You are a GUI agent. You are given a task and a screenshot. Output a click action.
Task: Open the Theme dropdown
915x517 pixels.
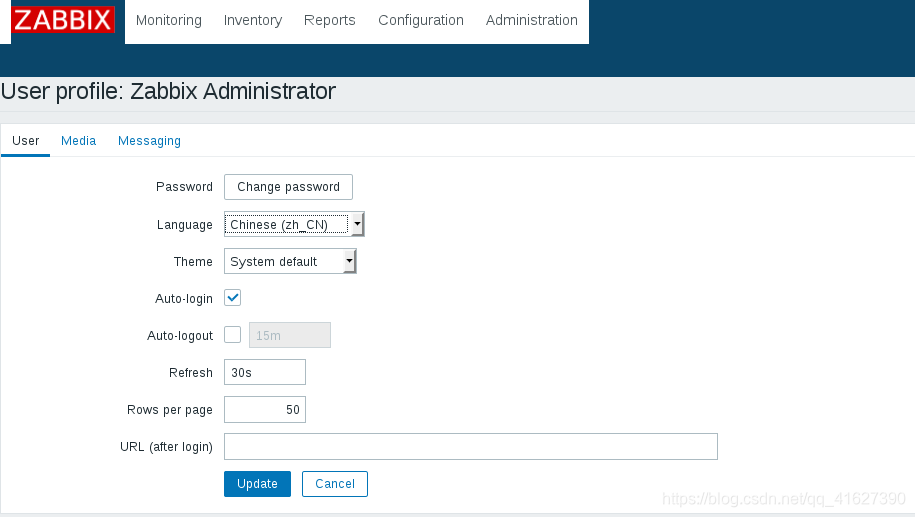coord(290,261)
